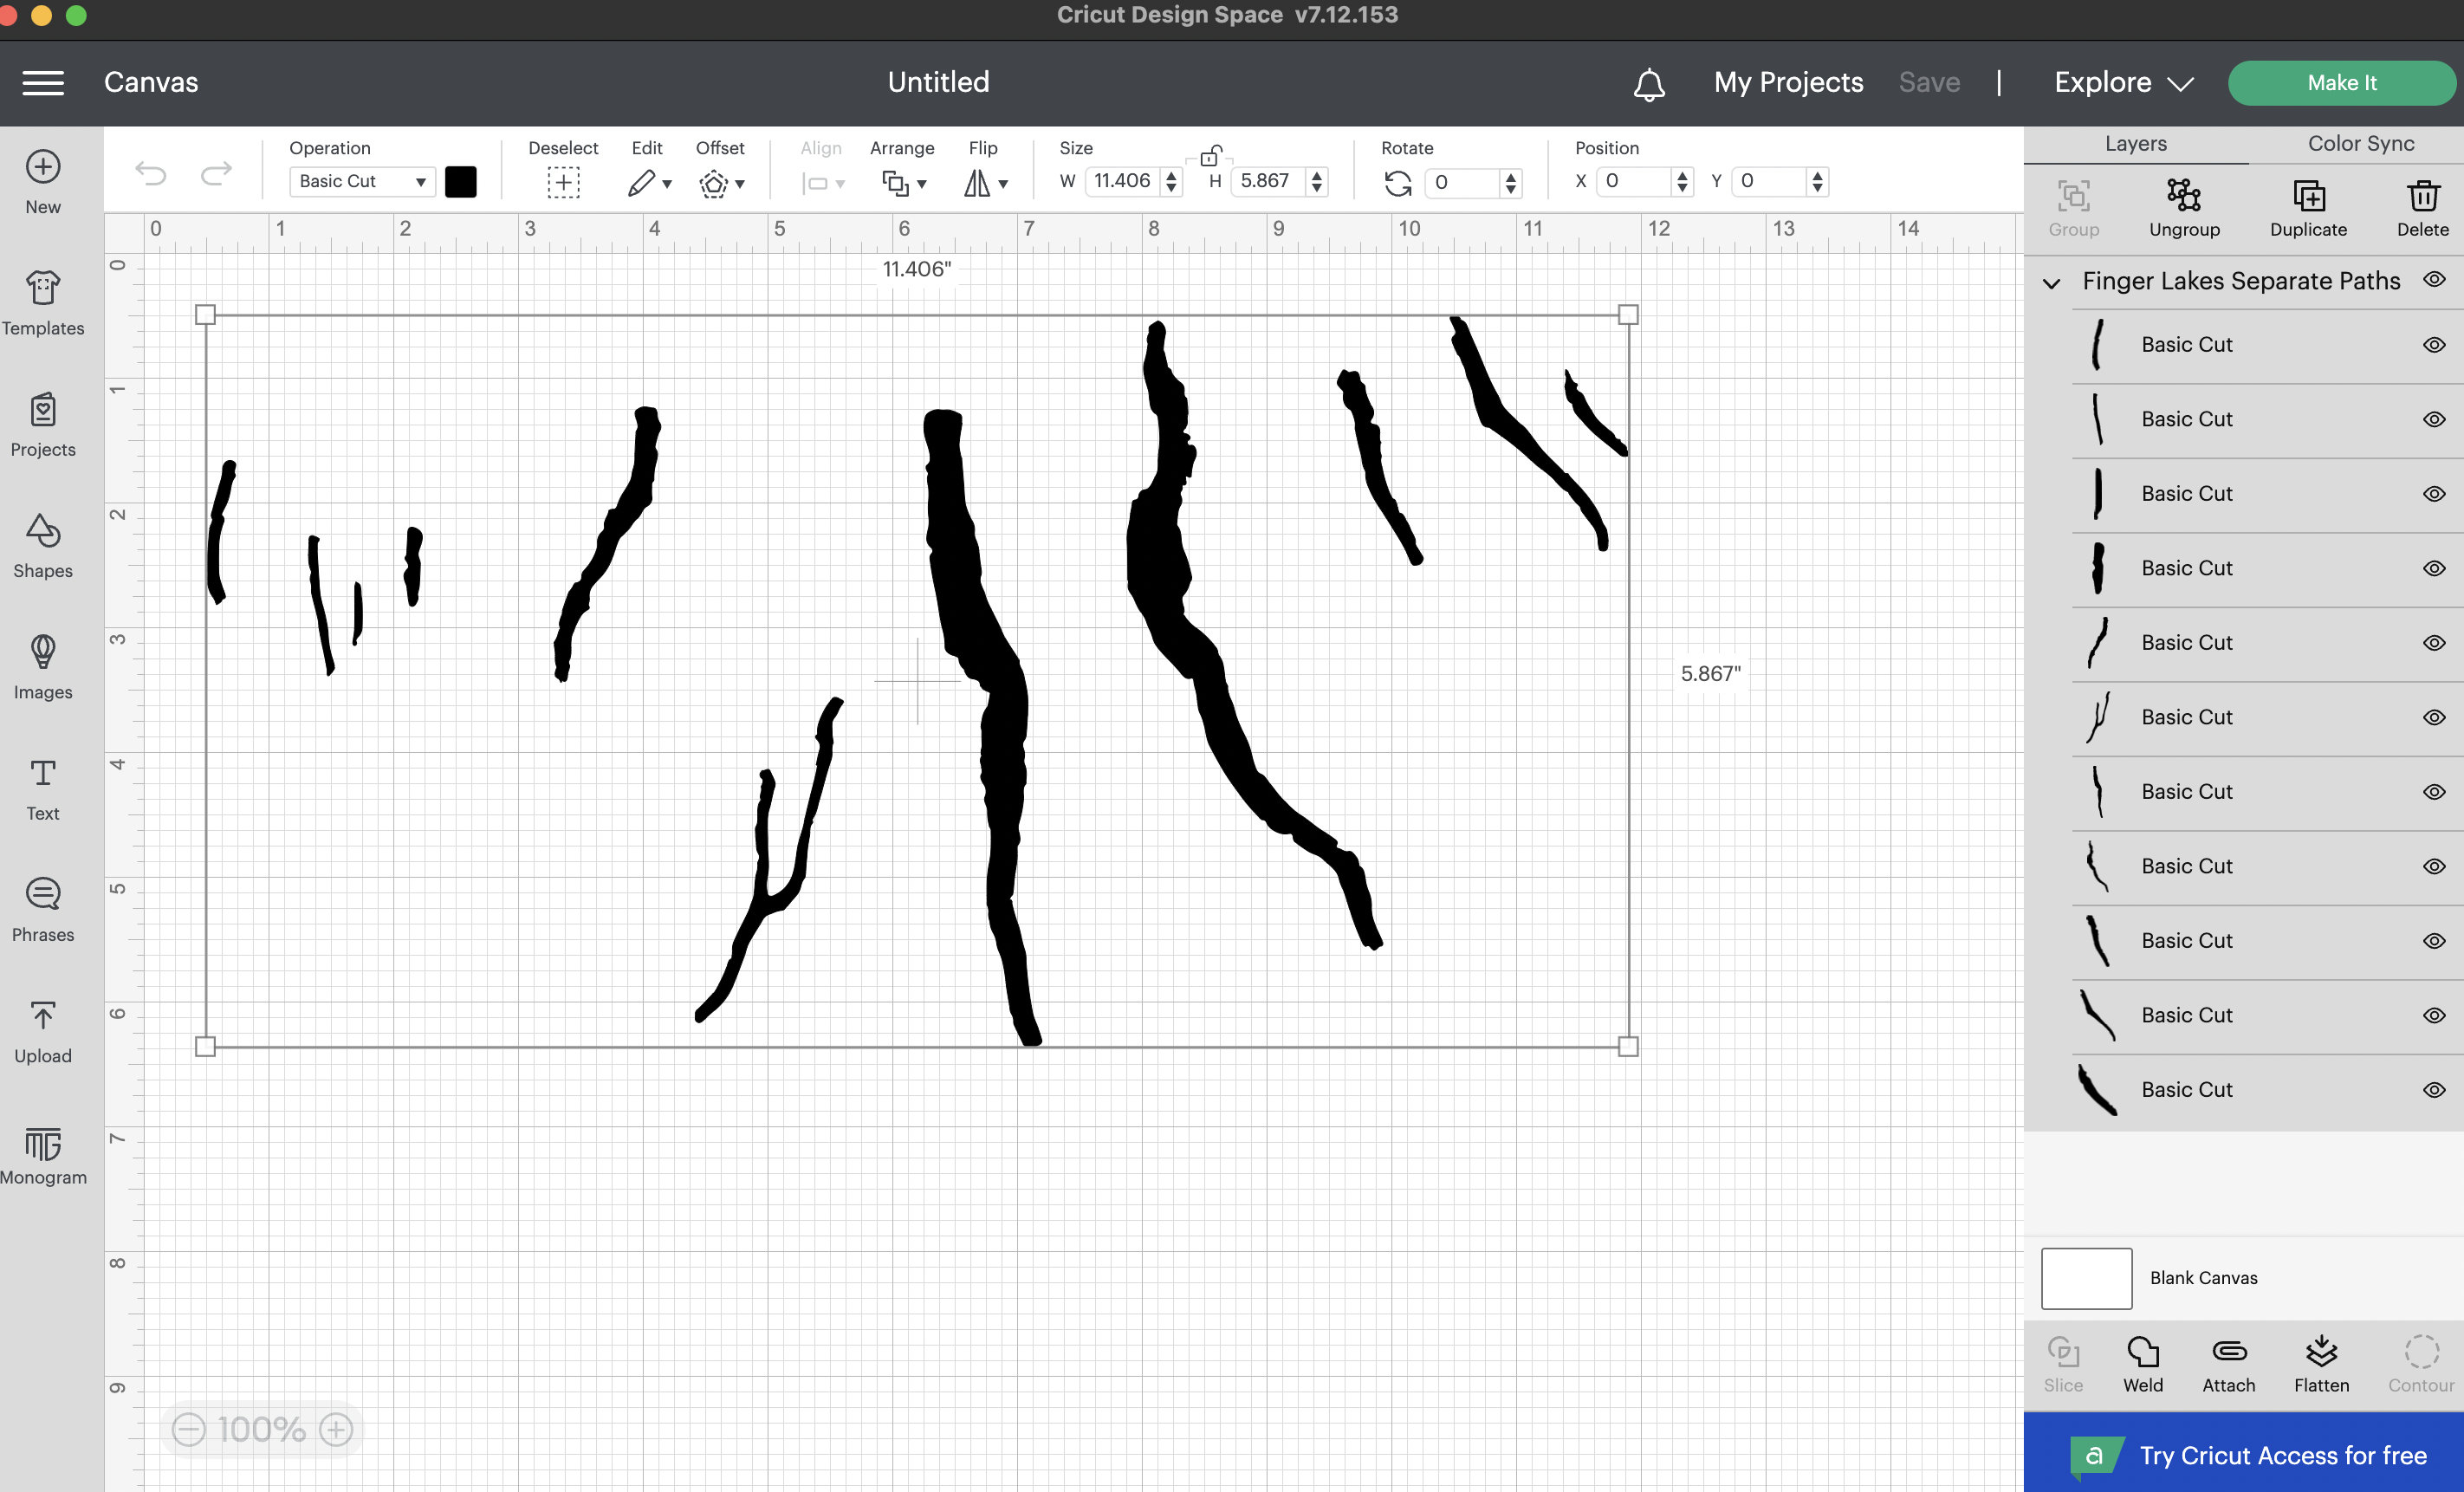Zoom out with the minus button

pyautogui.click(x=188, y=1429)
